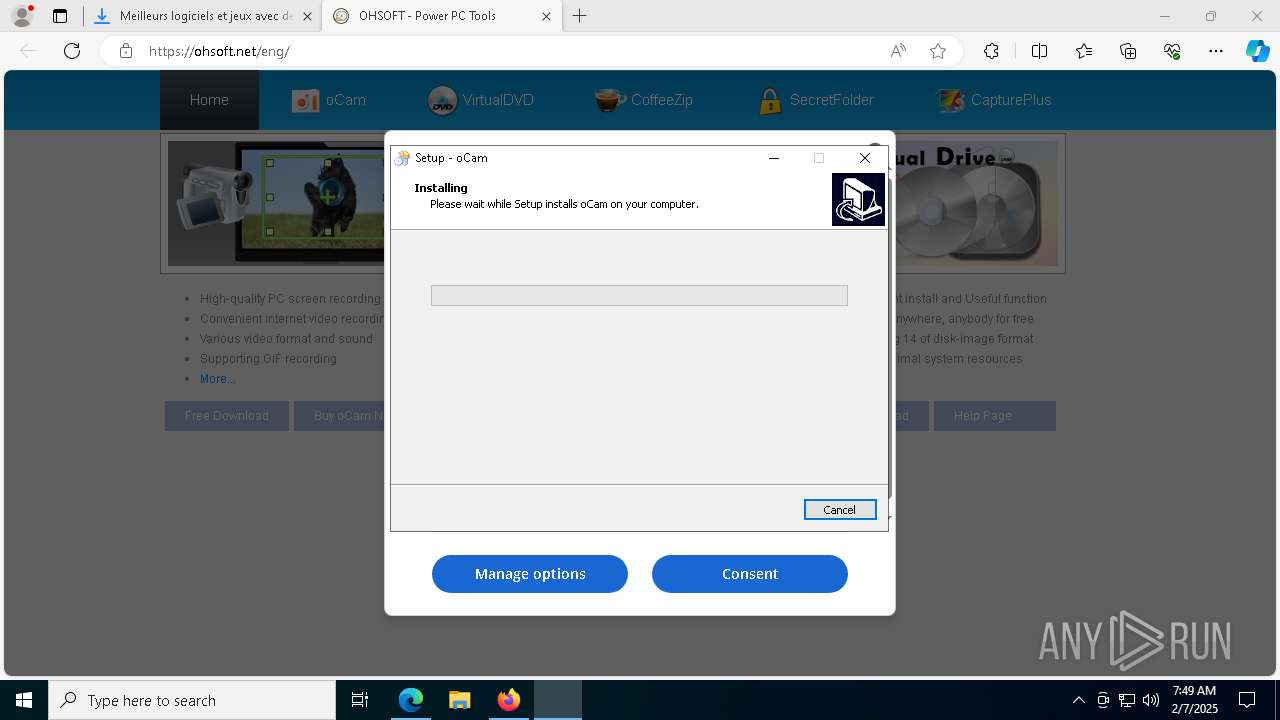Show hidden system tray icons

click(1078, 700)
